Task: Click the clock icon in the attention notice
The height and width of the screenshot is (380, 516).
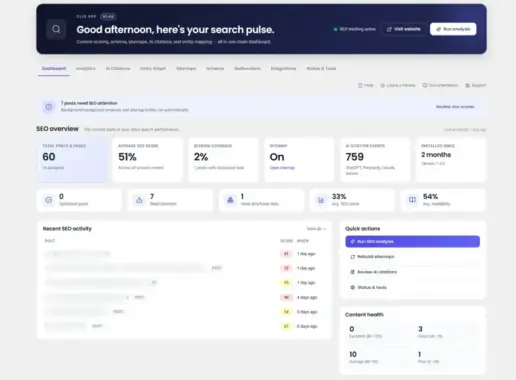Action: [x=49, y=107]
